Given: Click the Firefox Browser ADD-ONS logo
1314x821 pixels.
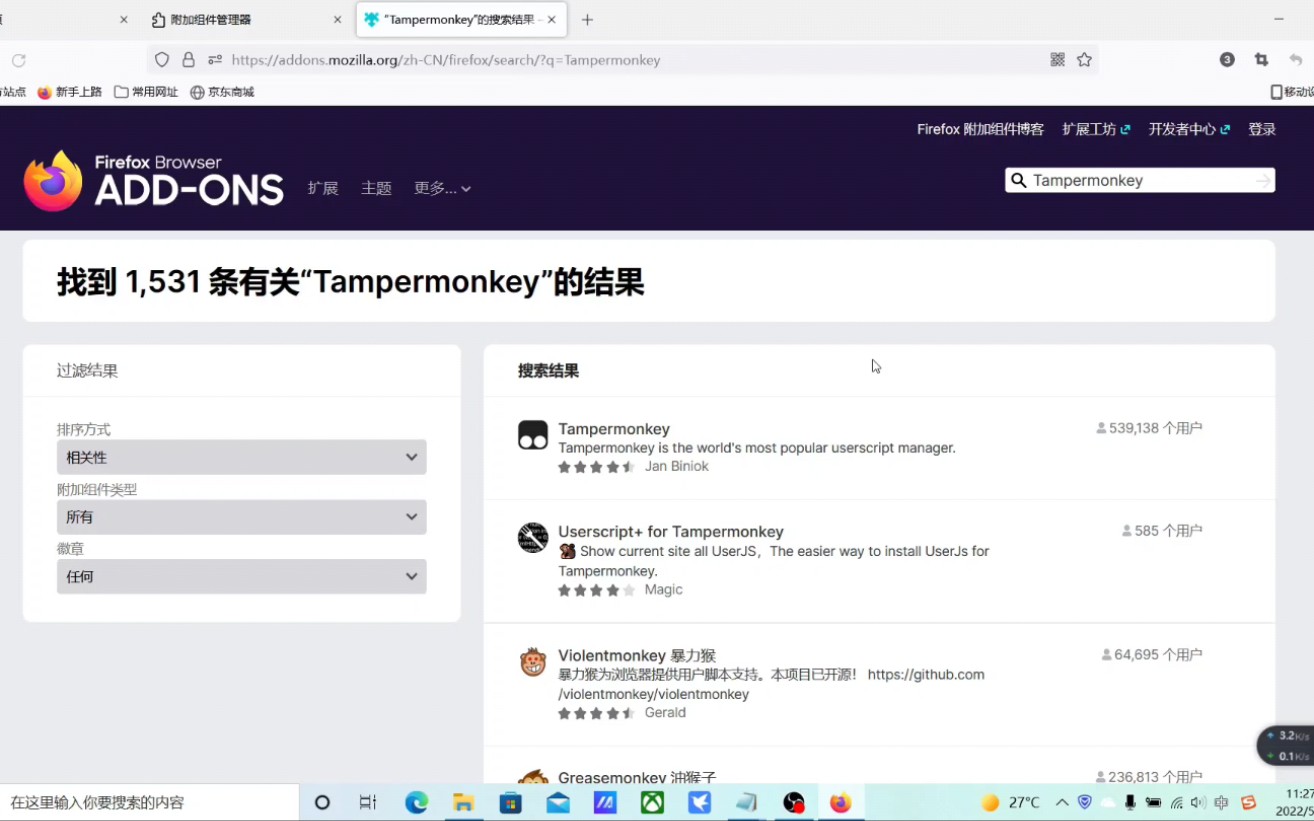Looking at the screenshot, I should pyautogui.click(x=153, y=181).
